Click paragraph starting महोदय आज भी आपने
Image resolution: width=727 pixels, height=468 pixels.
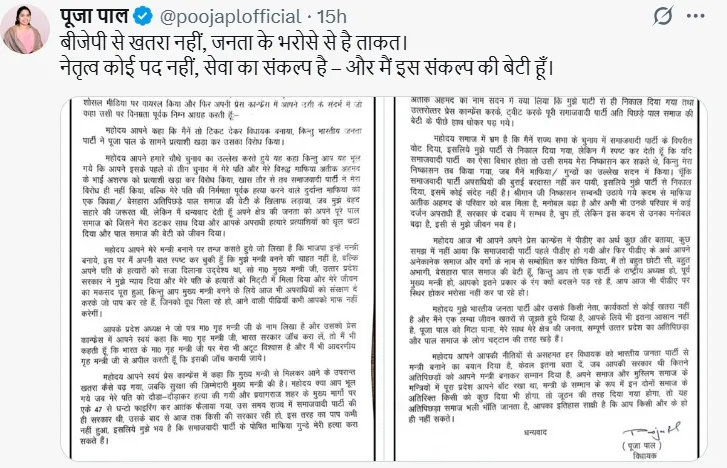(550, 266)
